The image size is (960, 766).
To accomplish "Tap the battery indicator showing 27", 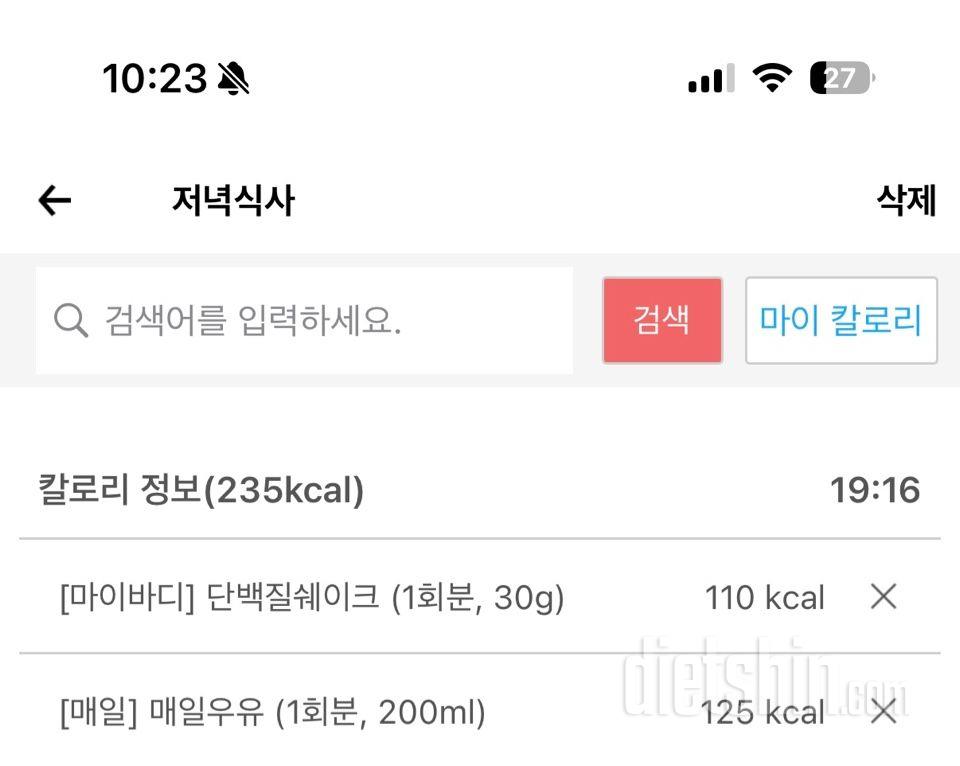I will [x=841, y=77].
